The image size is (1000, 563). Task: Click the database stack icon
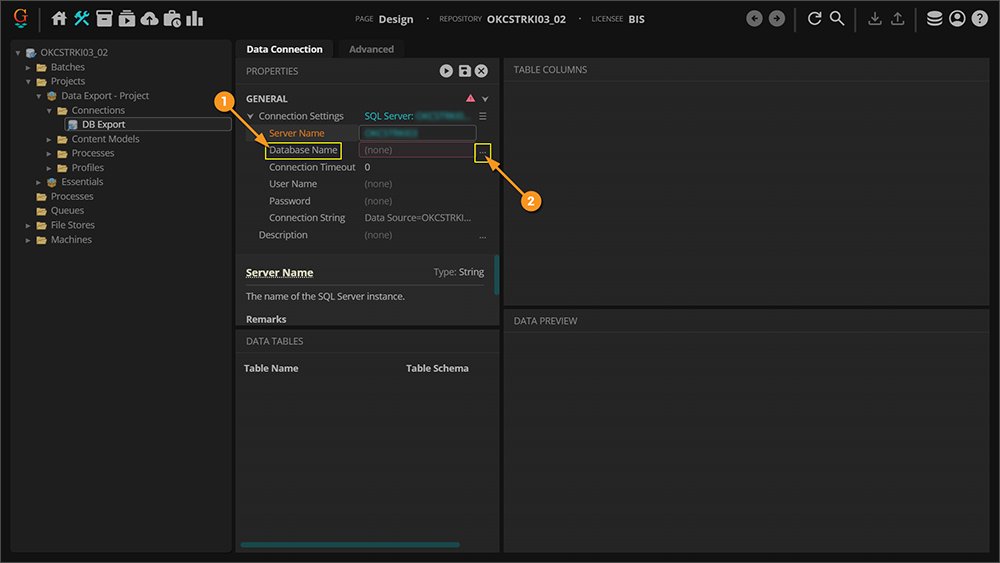click(x=934, y=19)
